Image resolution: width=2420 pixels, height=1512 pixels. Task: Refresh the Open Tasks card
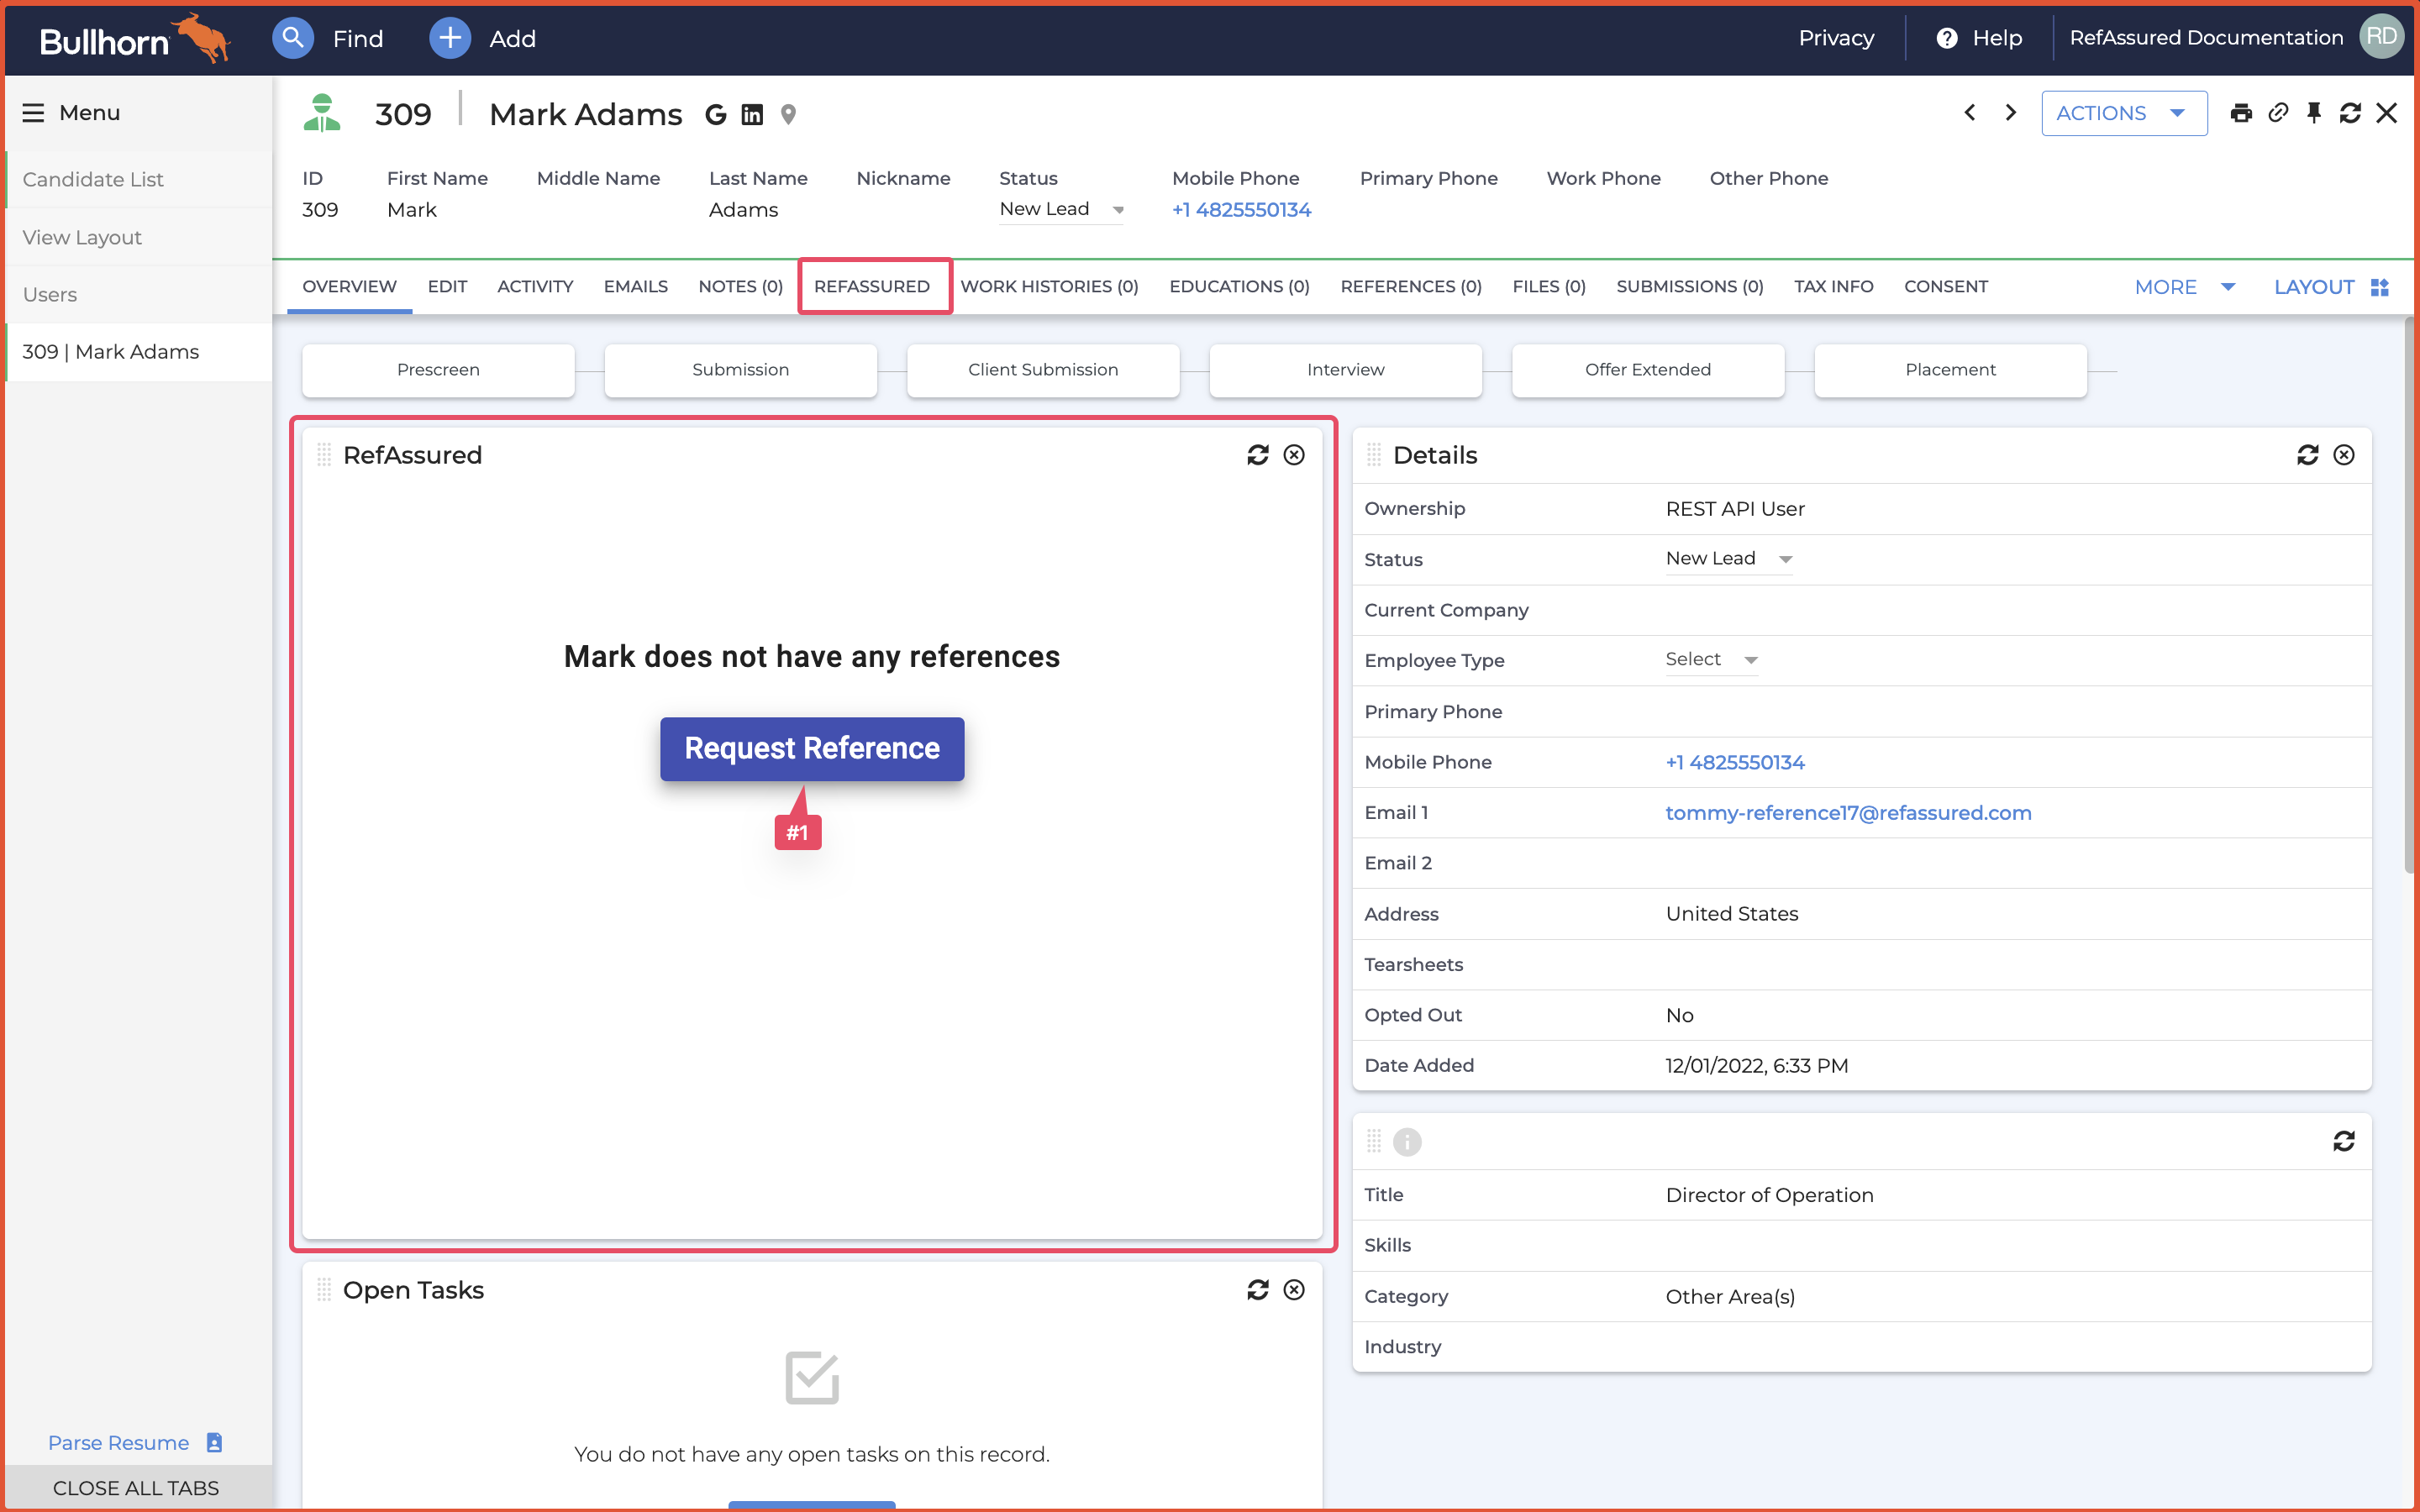tap(1258, 1290)
